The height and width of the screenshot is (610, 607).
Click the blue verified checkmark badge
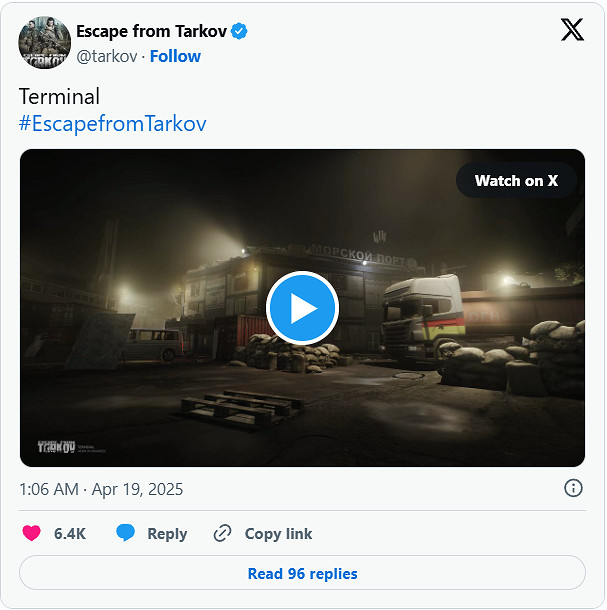pos(239,31)
